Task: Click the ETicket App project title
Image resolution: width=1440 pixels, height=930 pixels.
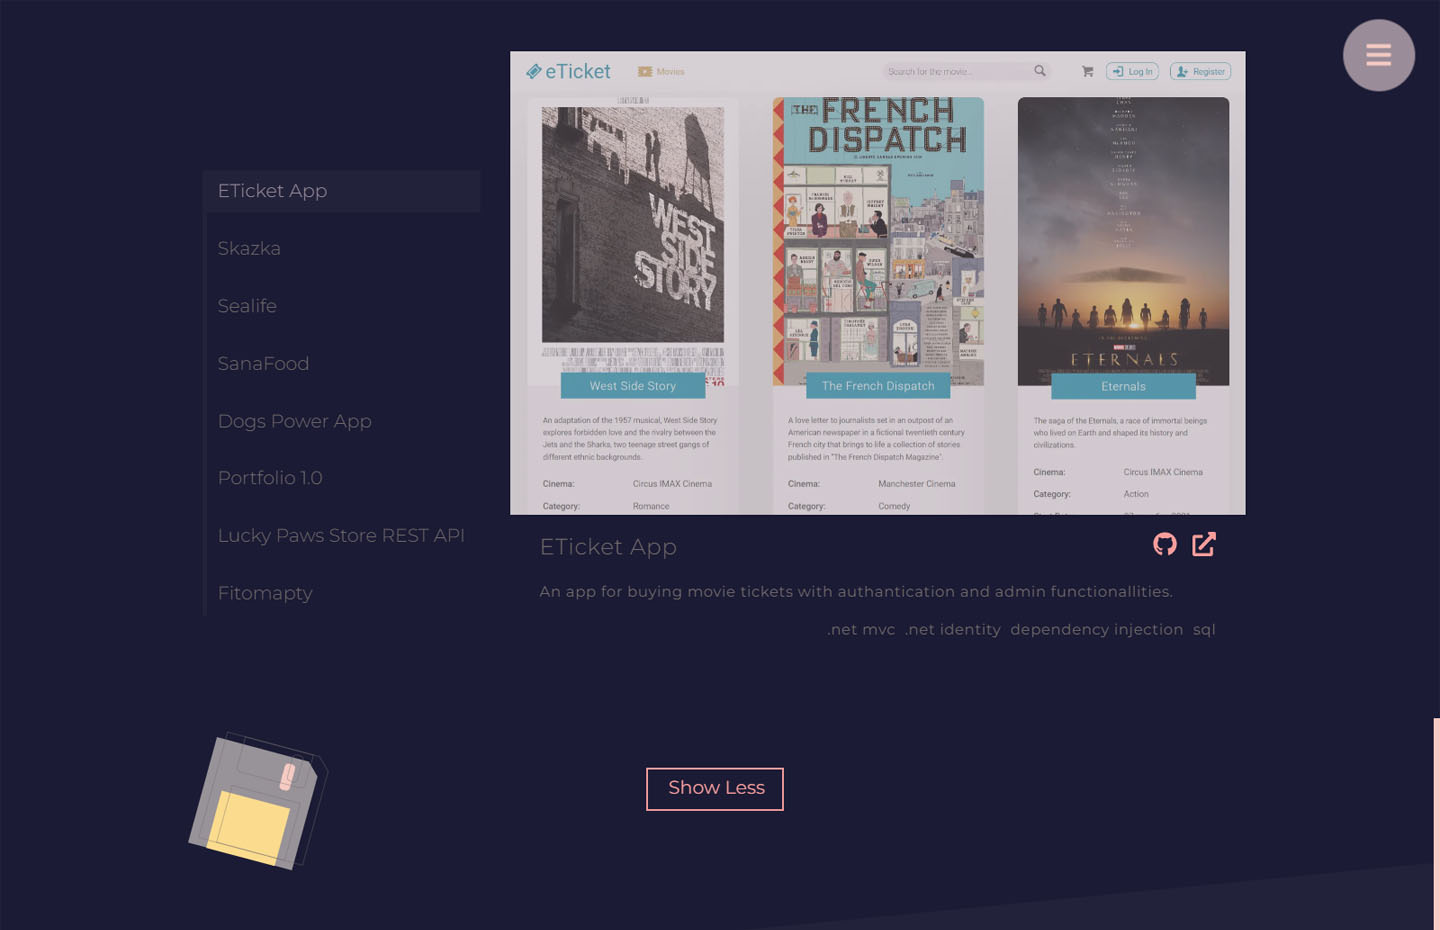Action: tap(608, 547)
